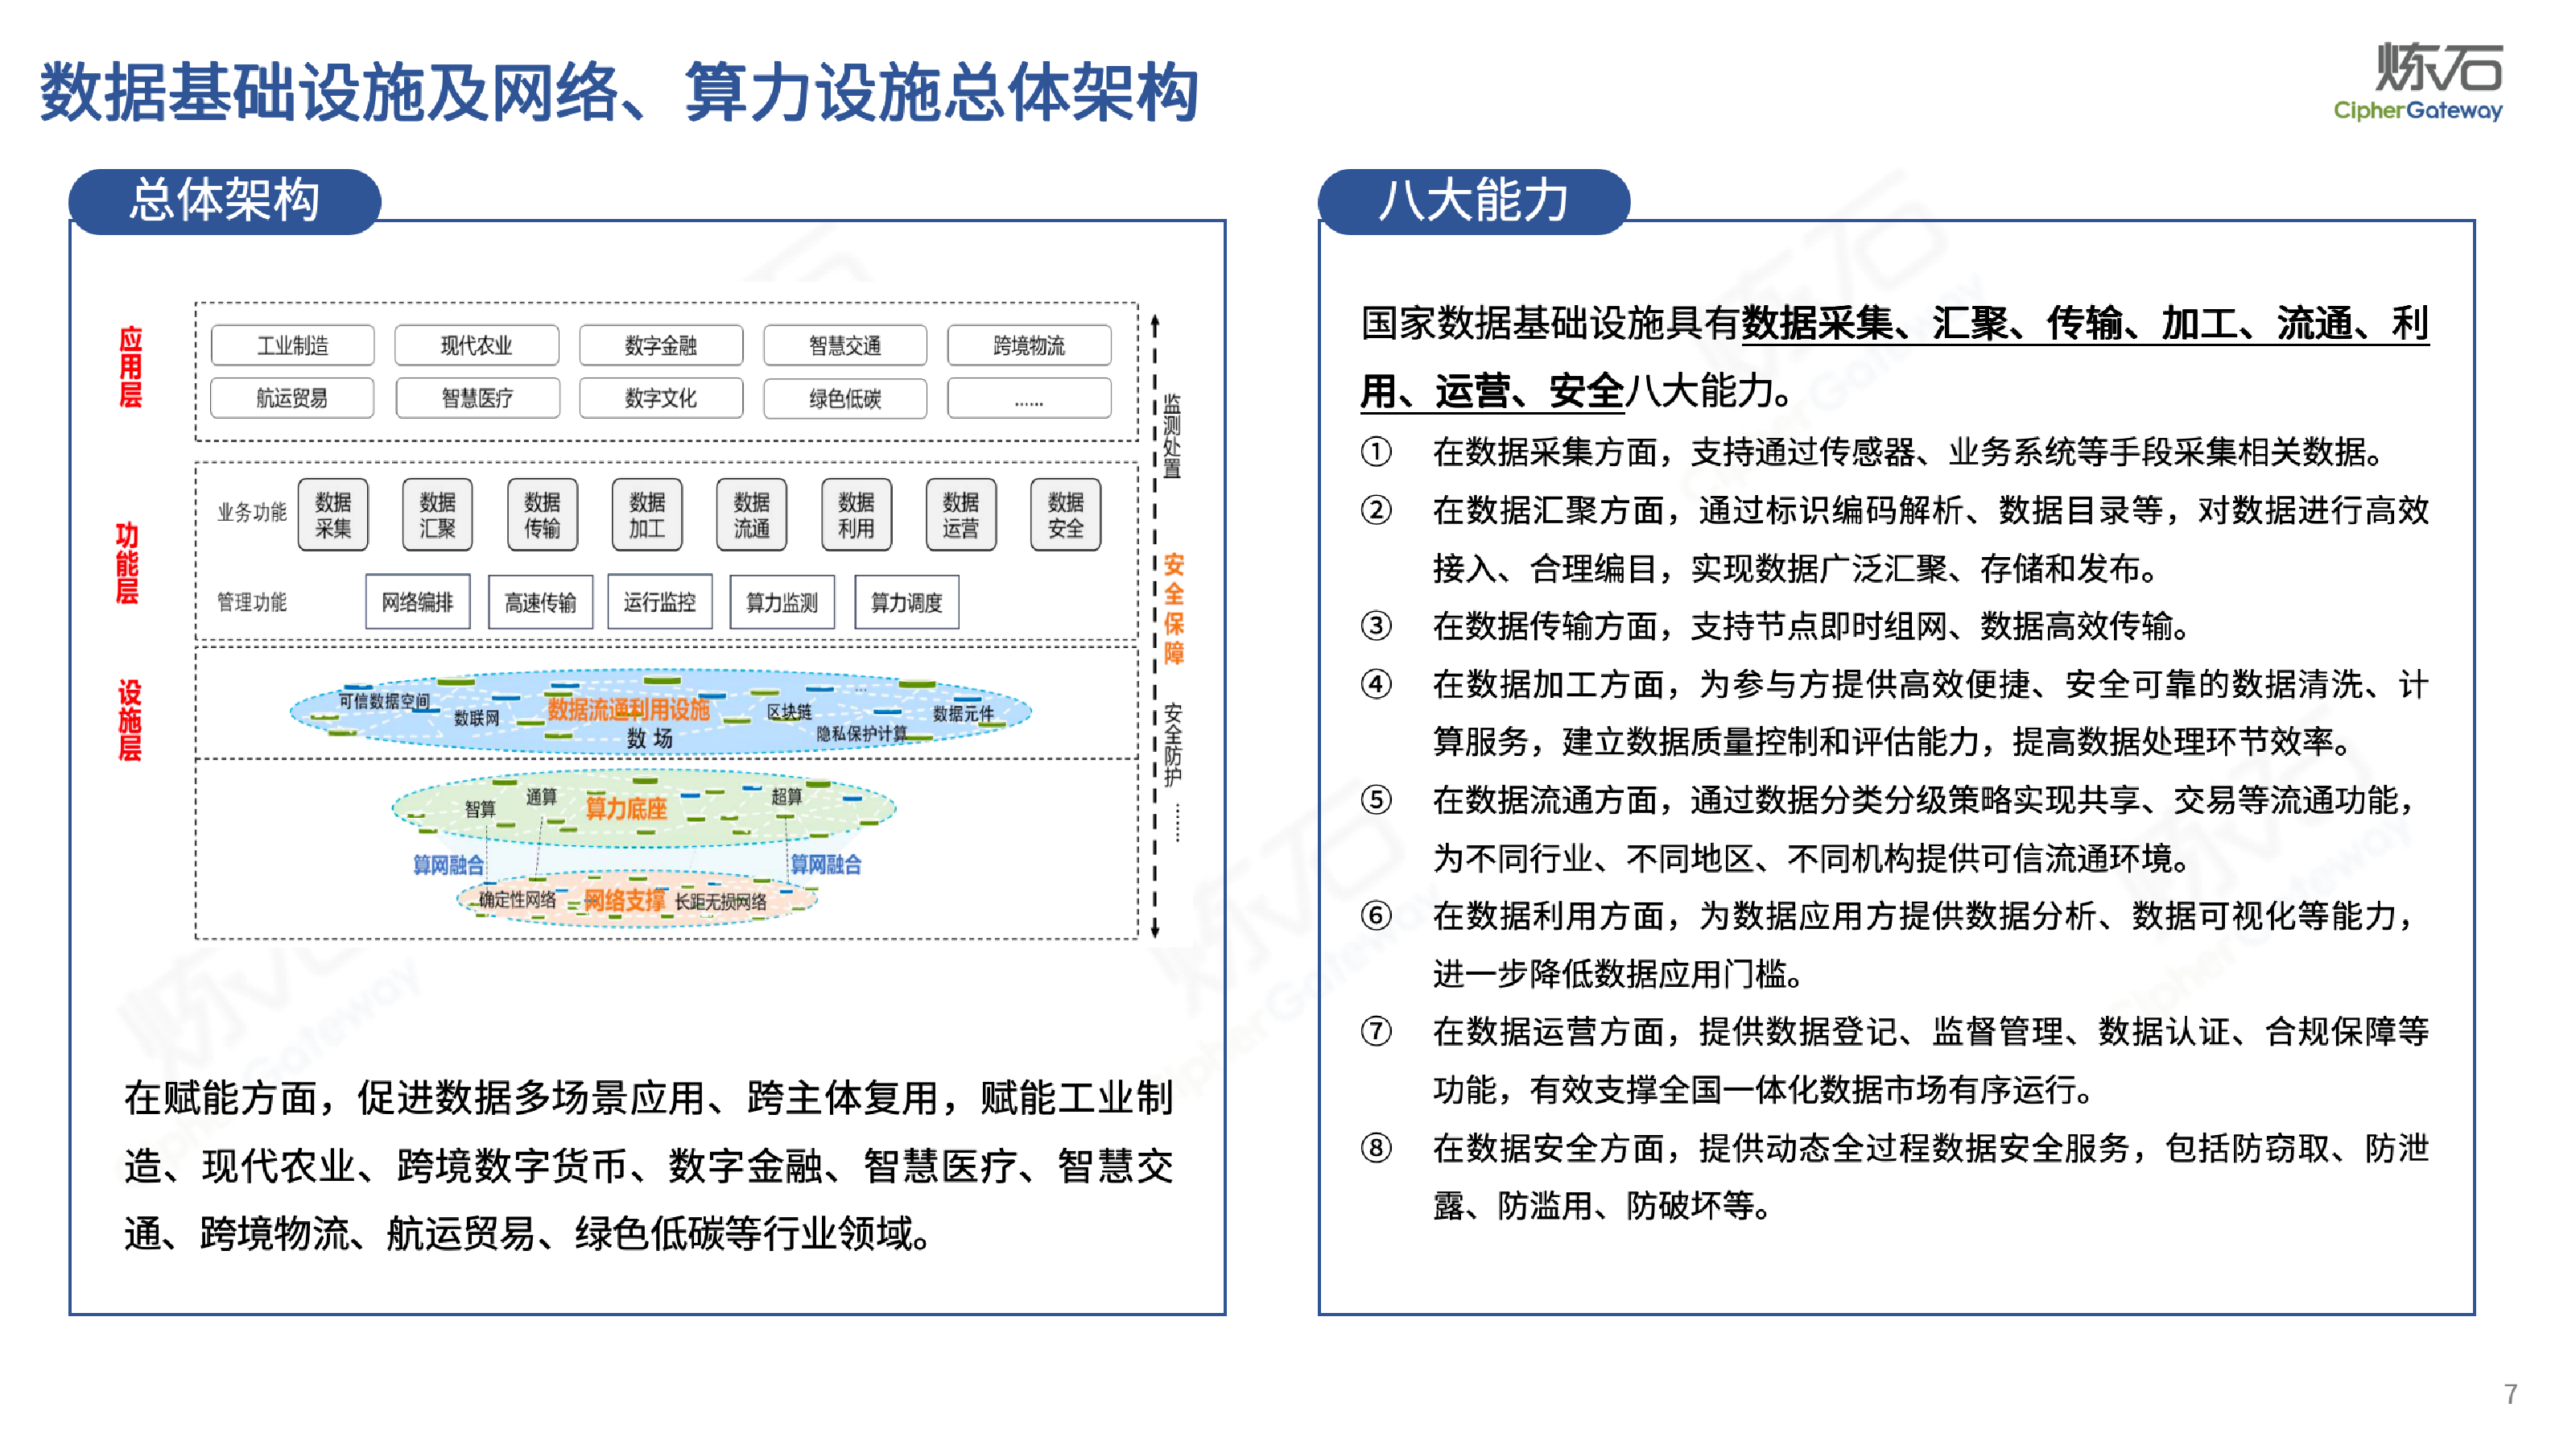The image size is (2576, 1449).
Task: Click the 监测处置 vertical label
Action: pos(1172,436)
